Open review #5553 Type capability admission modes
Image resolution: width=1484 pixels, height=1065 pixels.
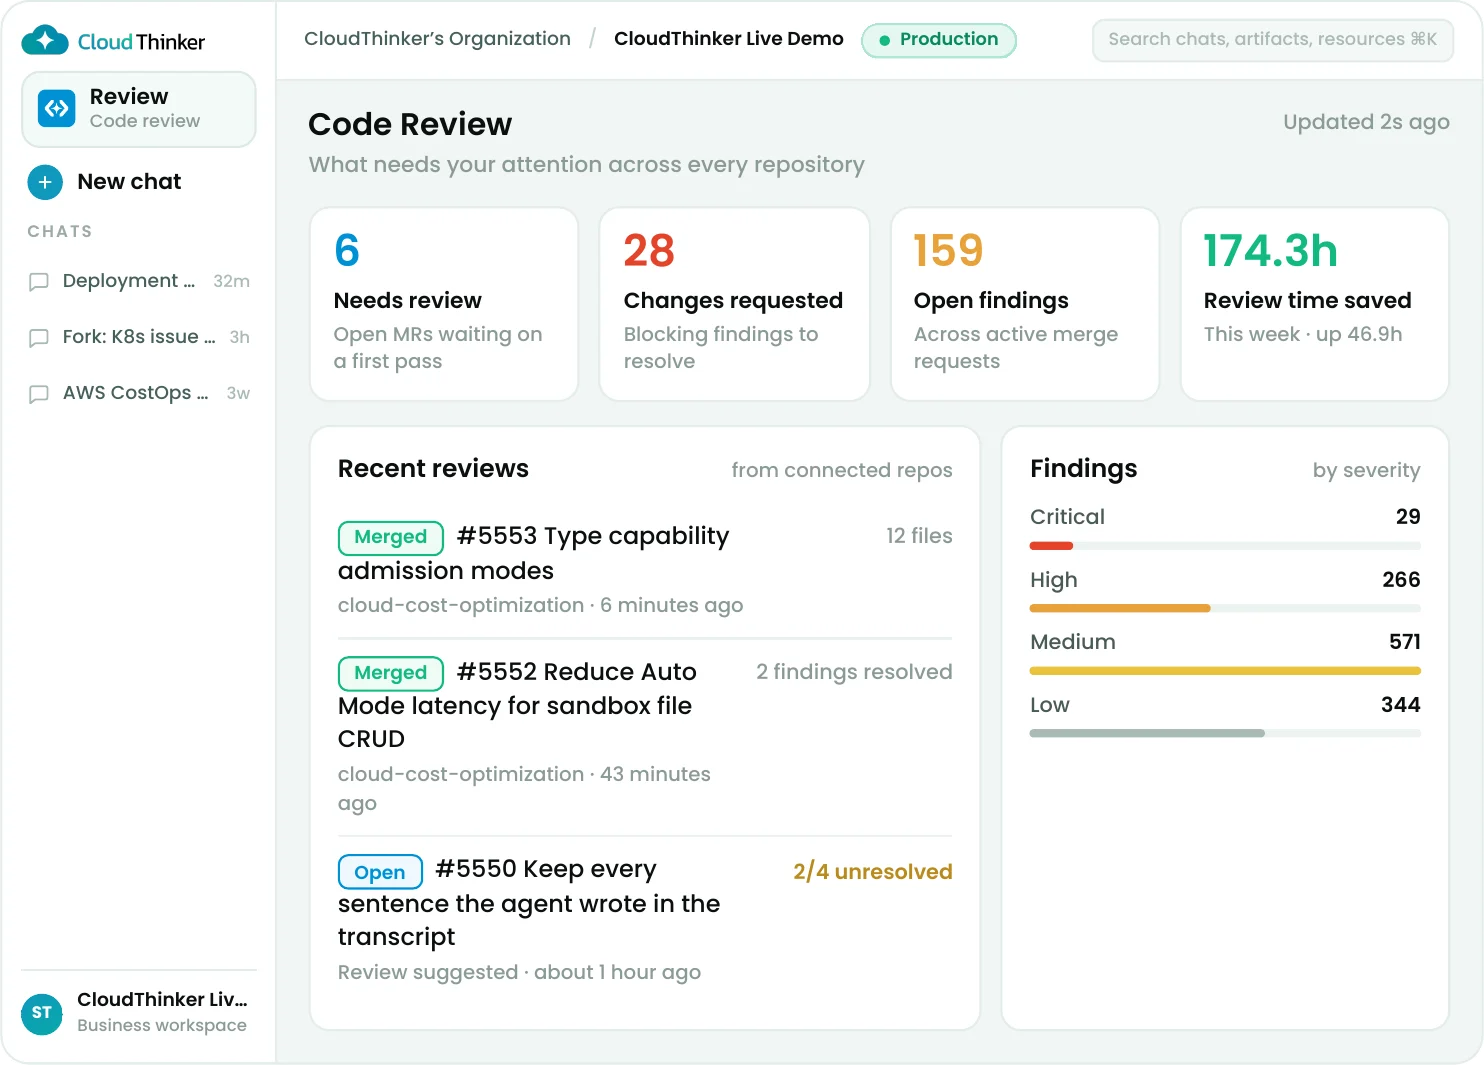pyautogui.click(x=645, y=569)
